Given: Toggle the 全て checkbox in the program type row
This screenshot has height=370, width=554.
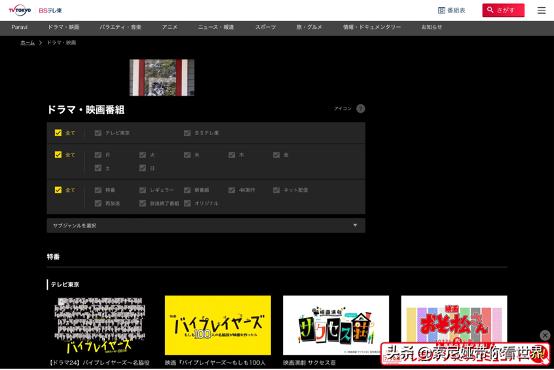Looking at the screenshot, I should point(58,190).
